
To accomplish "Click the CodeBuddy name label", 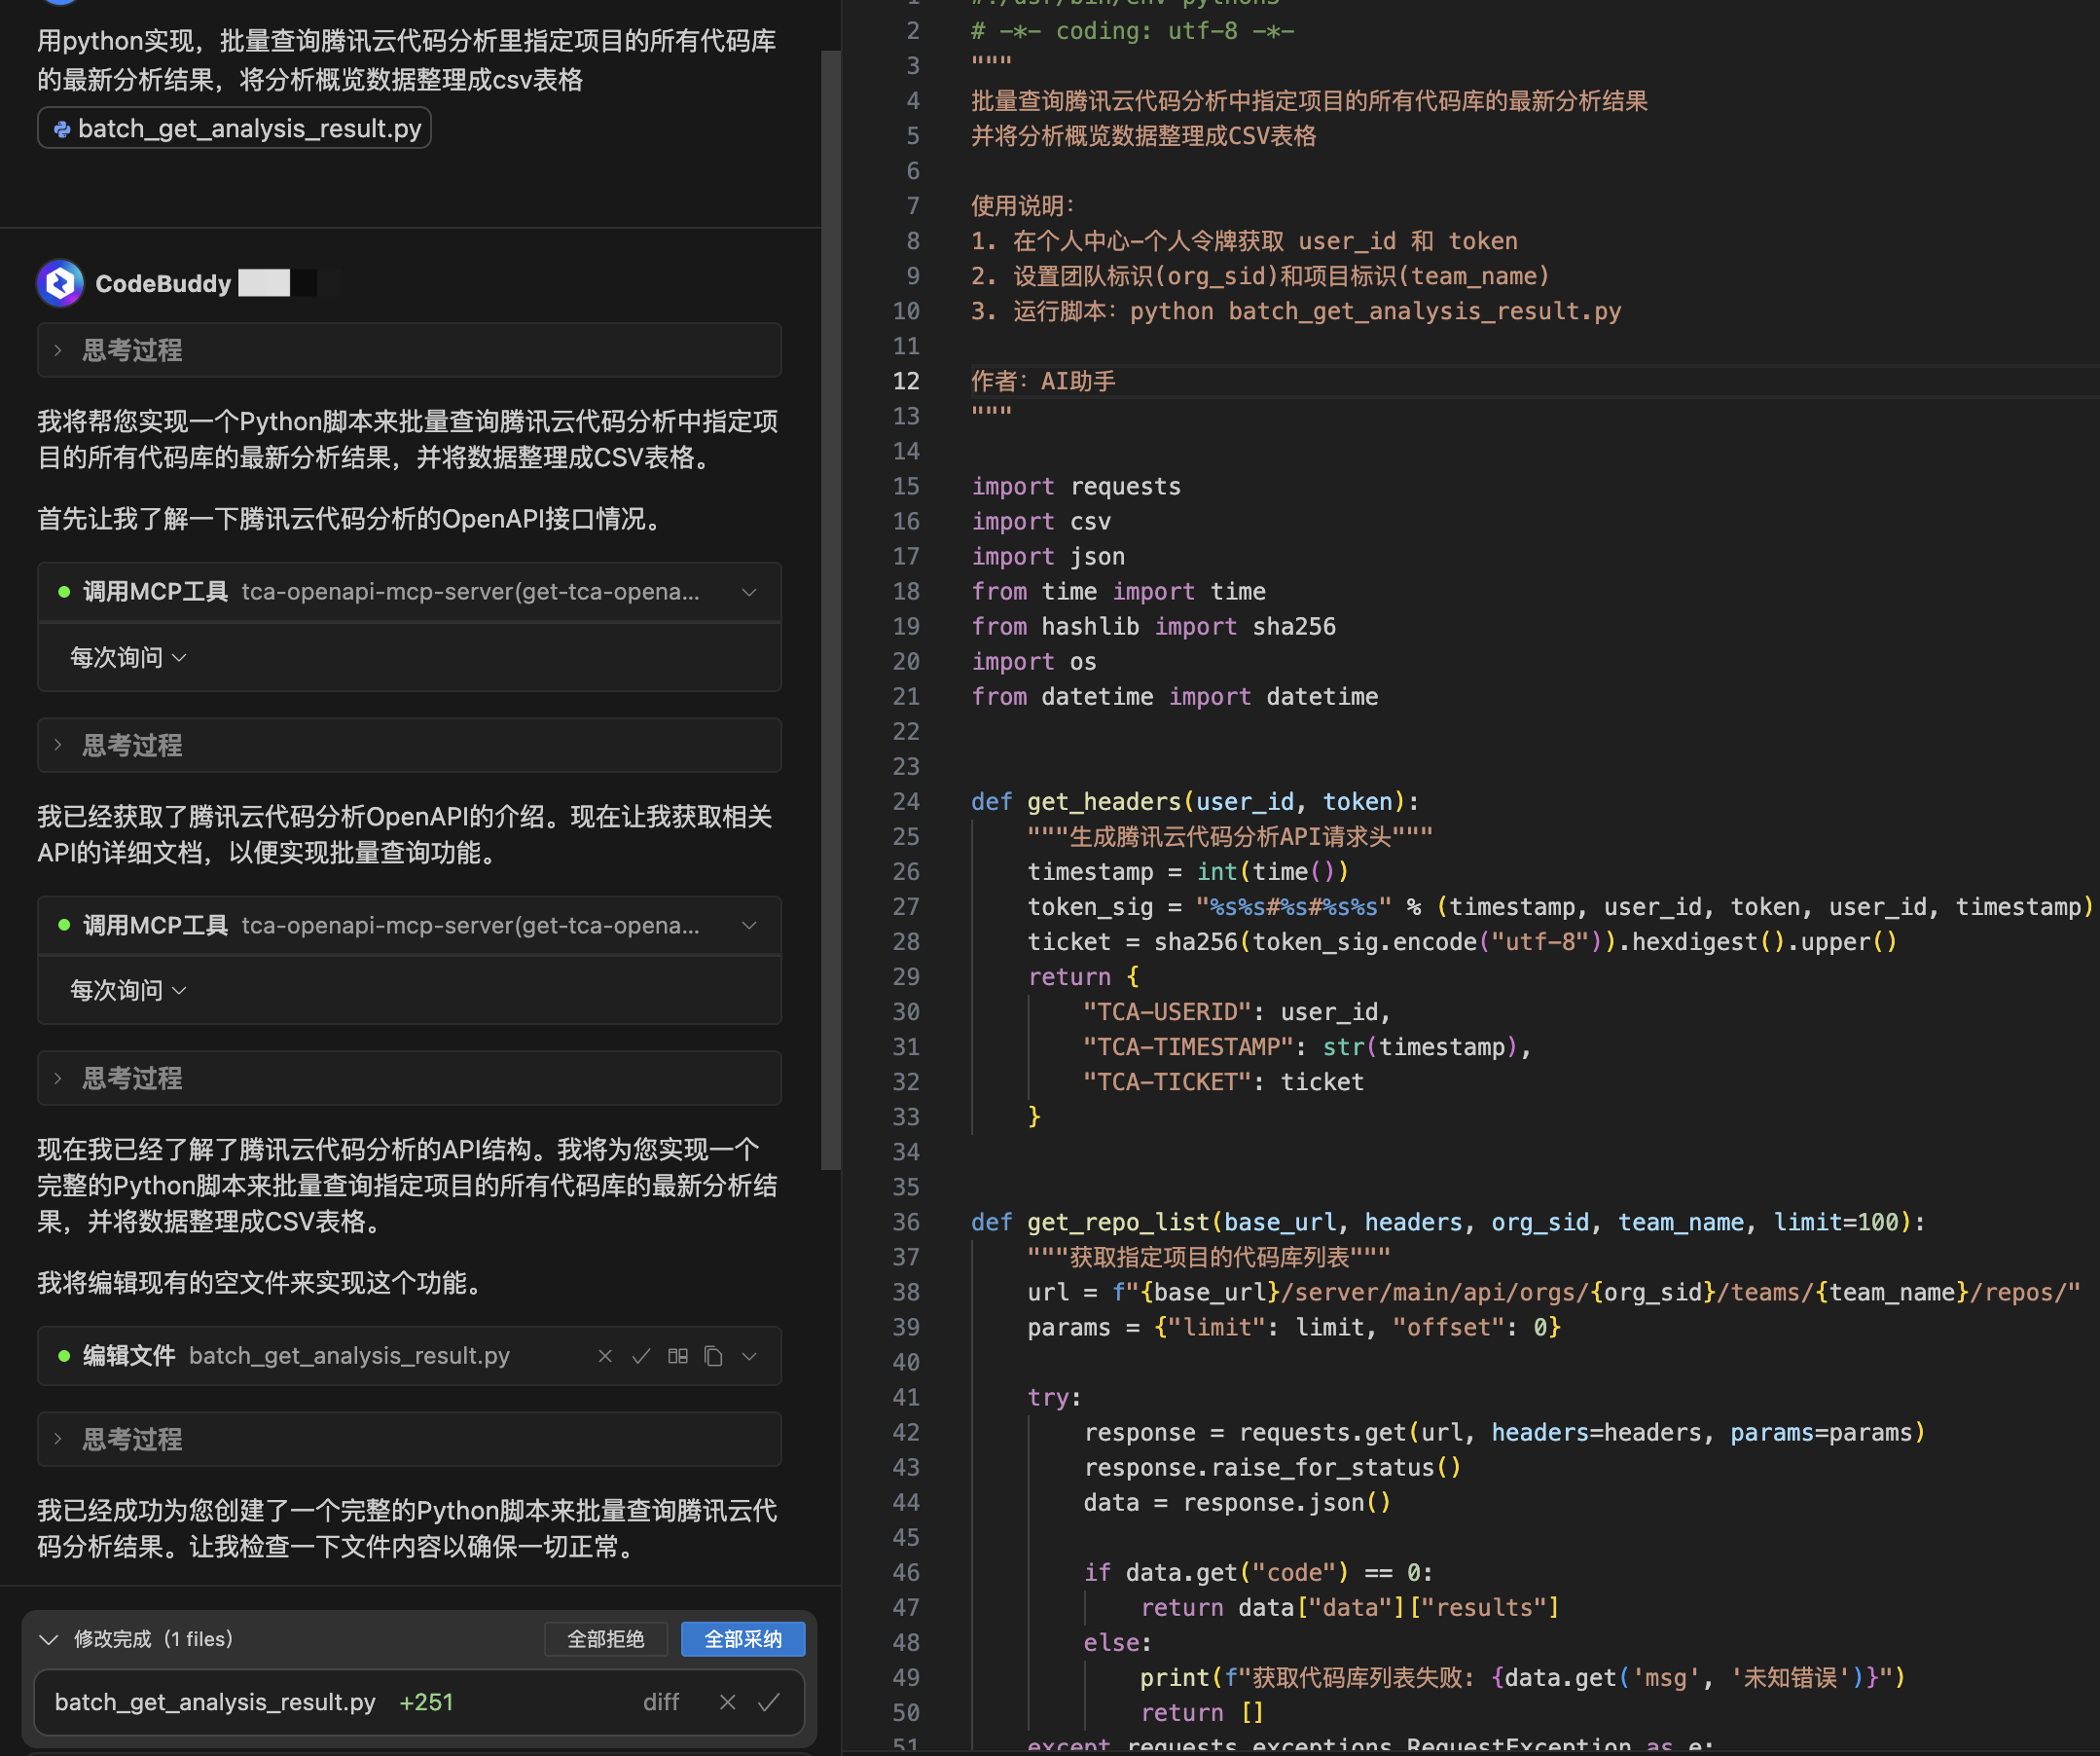I will click(x=163, y=284).
